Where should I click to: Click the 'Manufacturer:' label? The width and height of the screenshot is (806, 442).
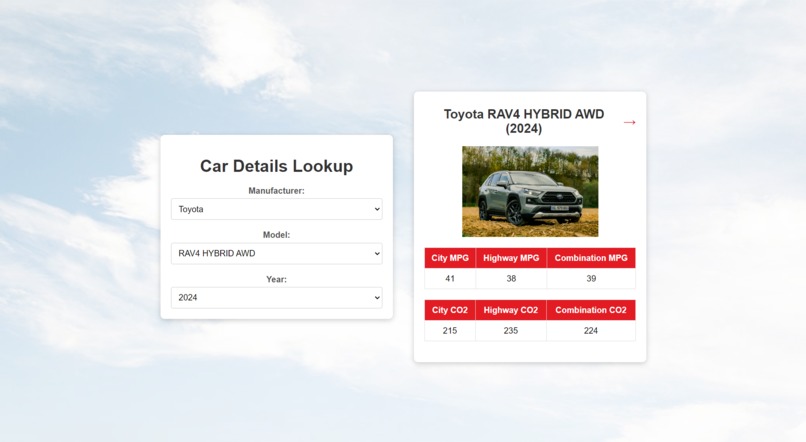tap(277, 191)
